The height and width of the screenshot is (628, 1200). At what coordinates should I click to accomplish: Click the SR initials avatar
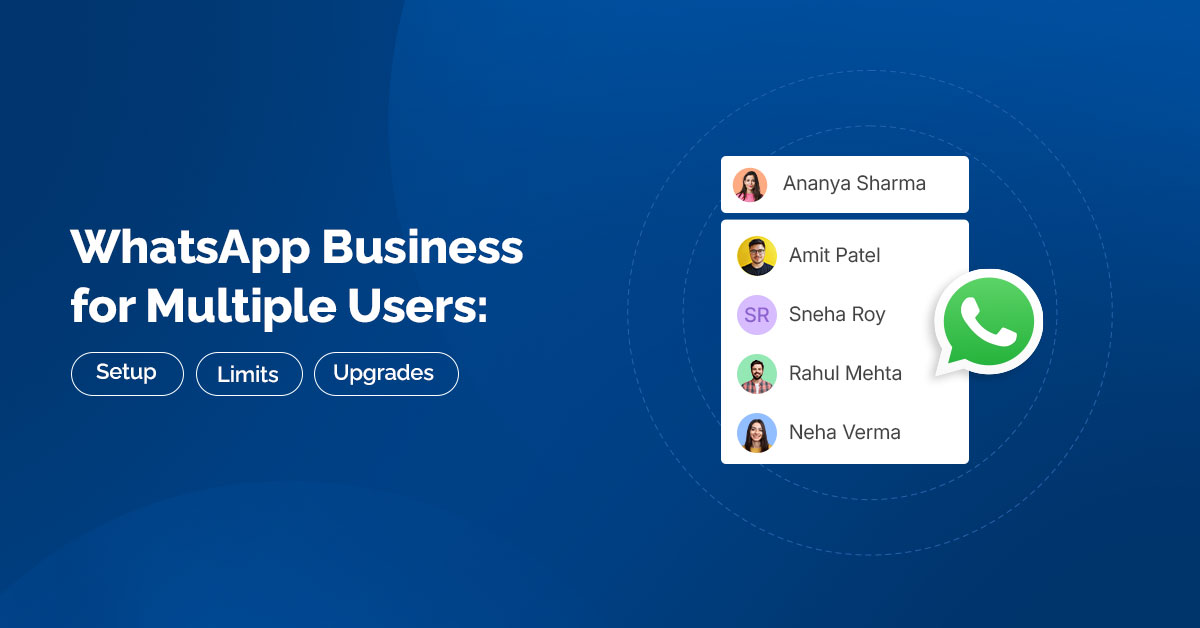[757, 315]
